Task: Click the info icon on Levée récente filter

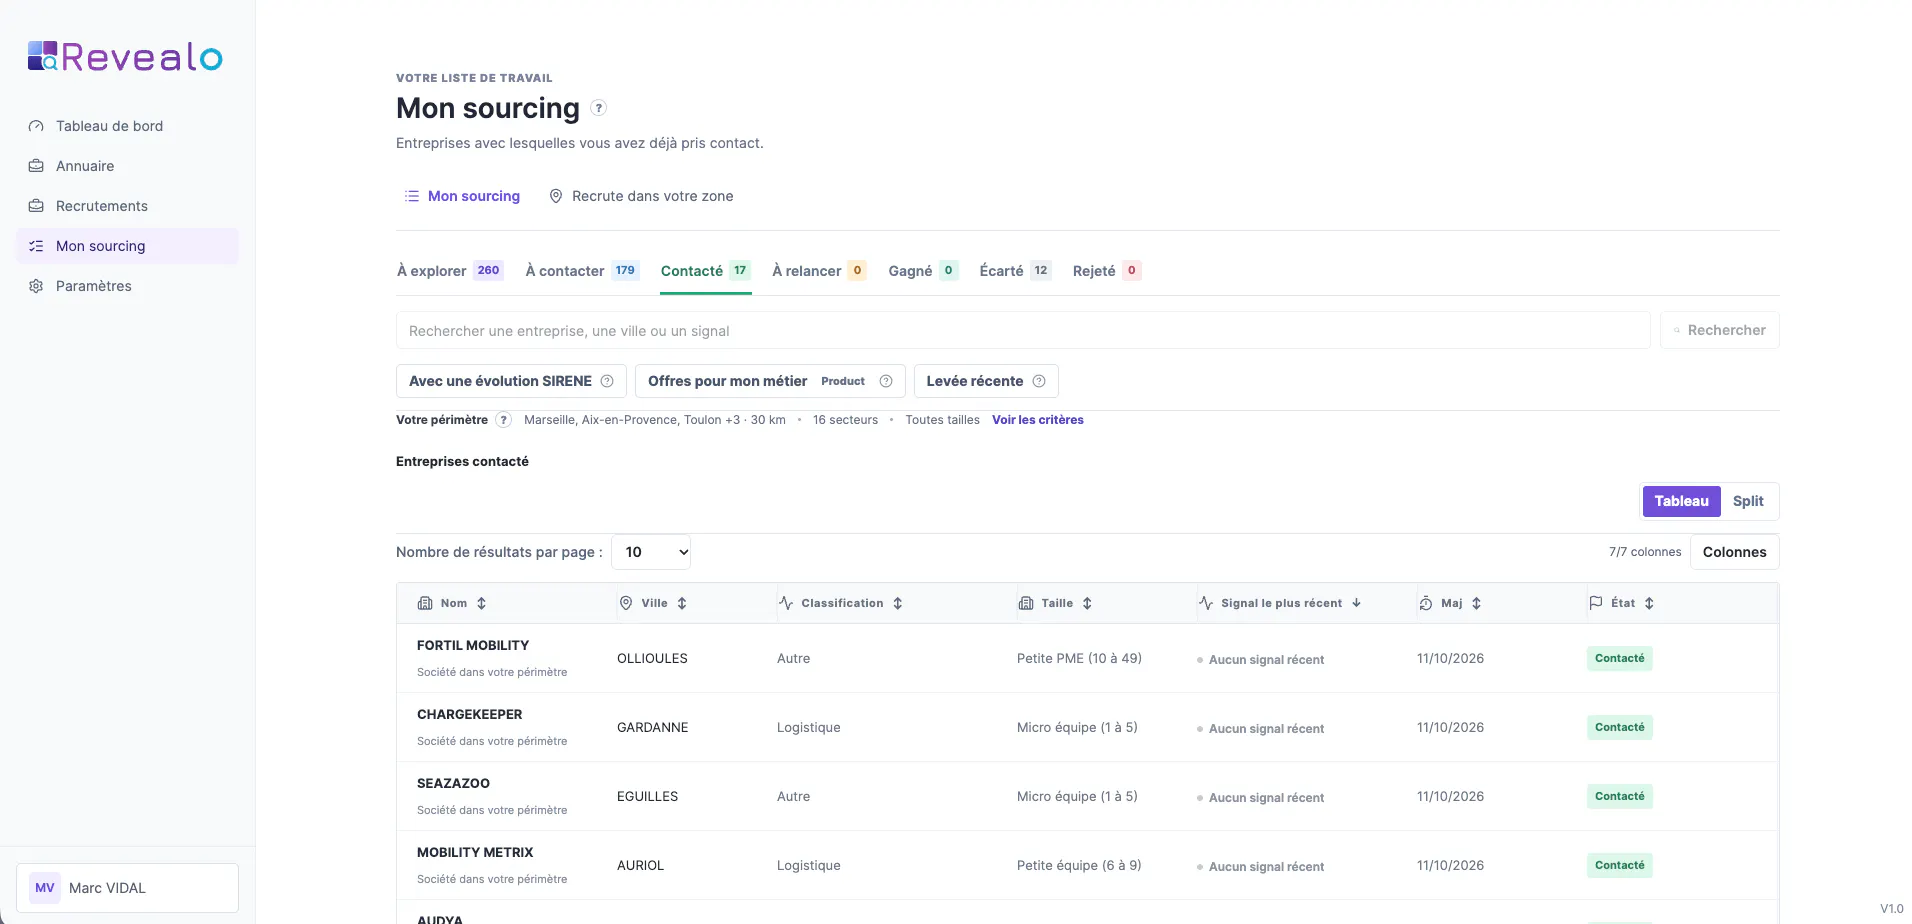Action: 1039,381
